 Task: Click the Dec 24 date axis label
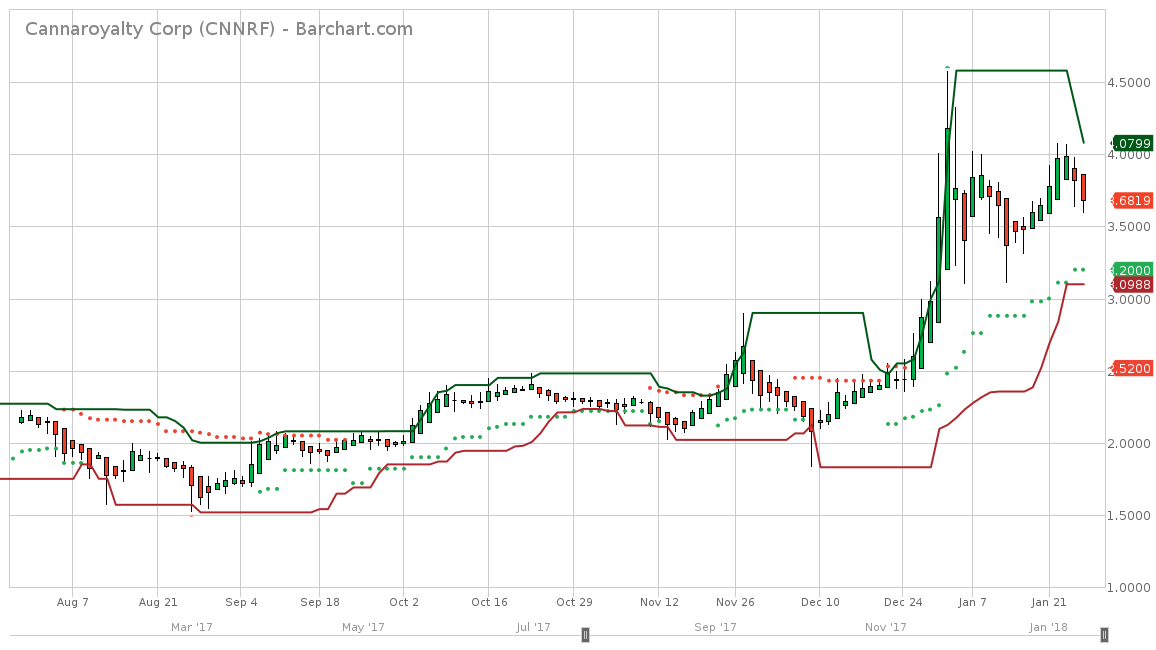(903, 602)
